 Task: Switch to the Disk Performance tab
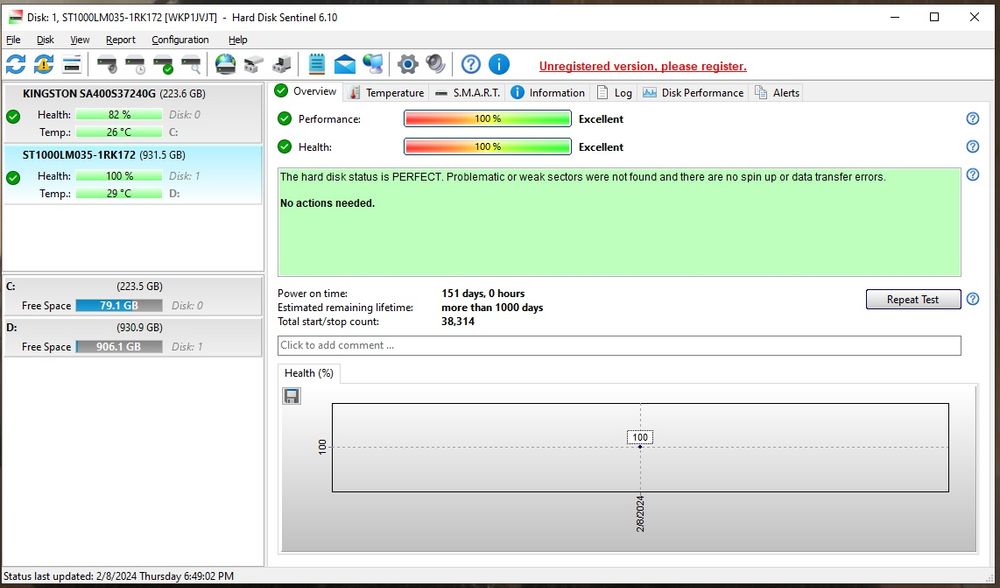tap(693, 93)
